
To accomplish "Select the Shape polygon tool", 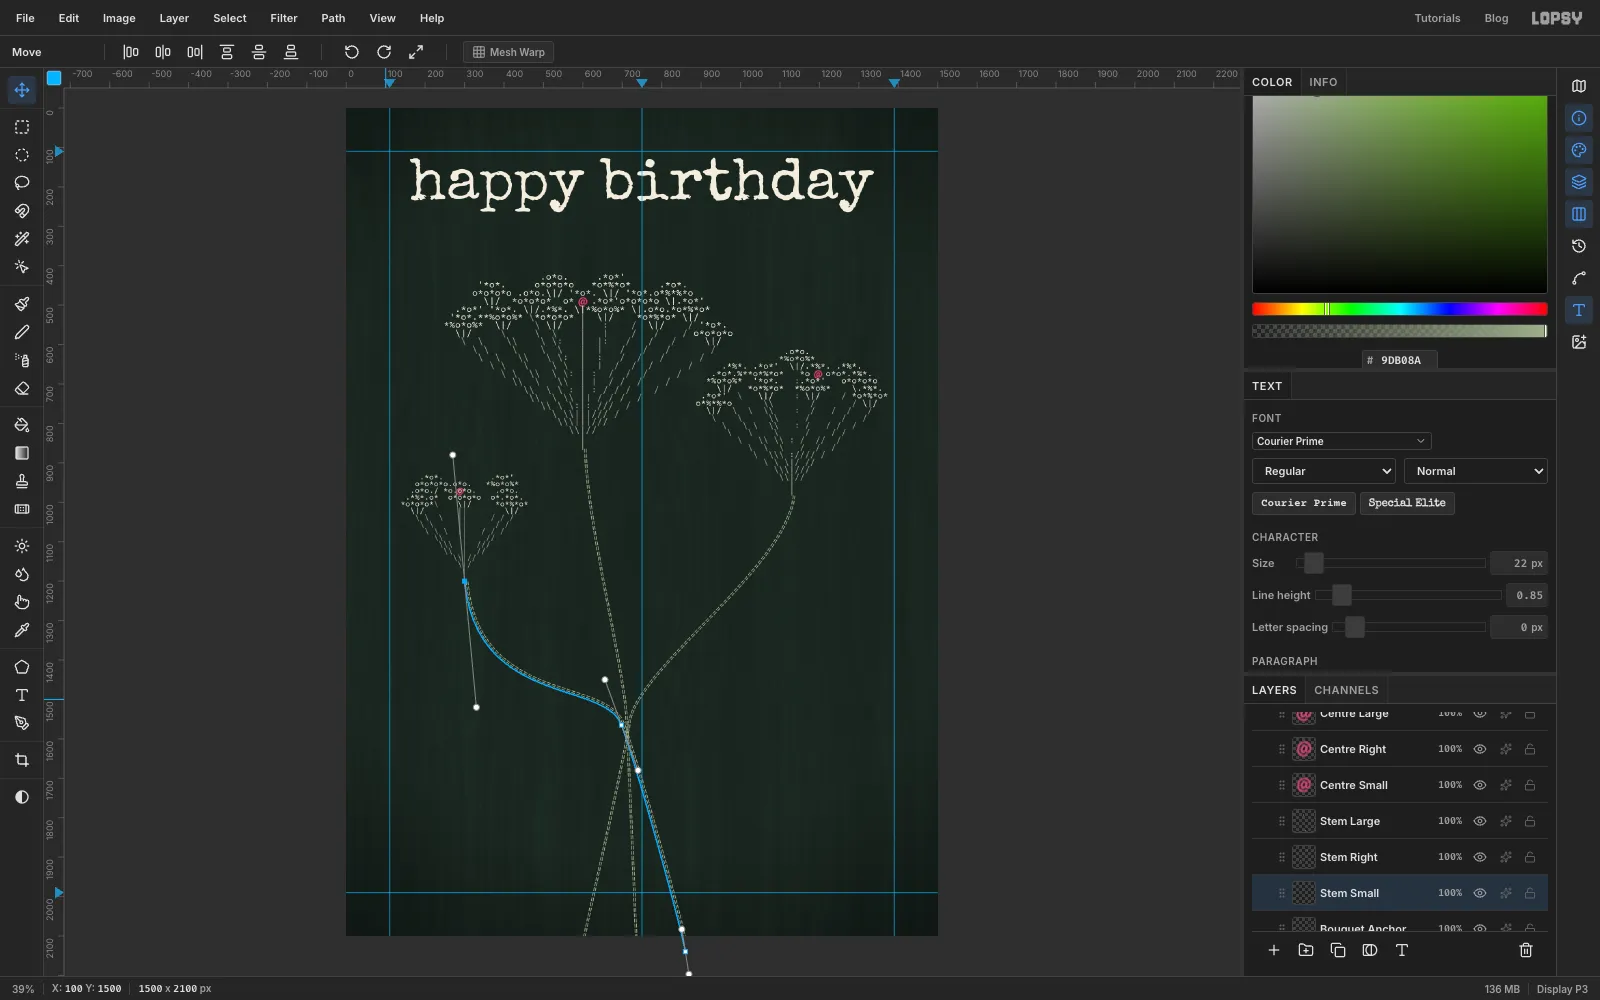I will [x=21, y=667].
